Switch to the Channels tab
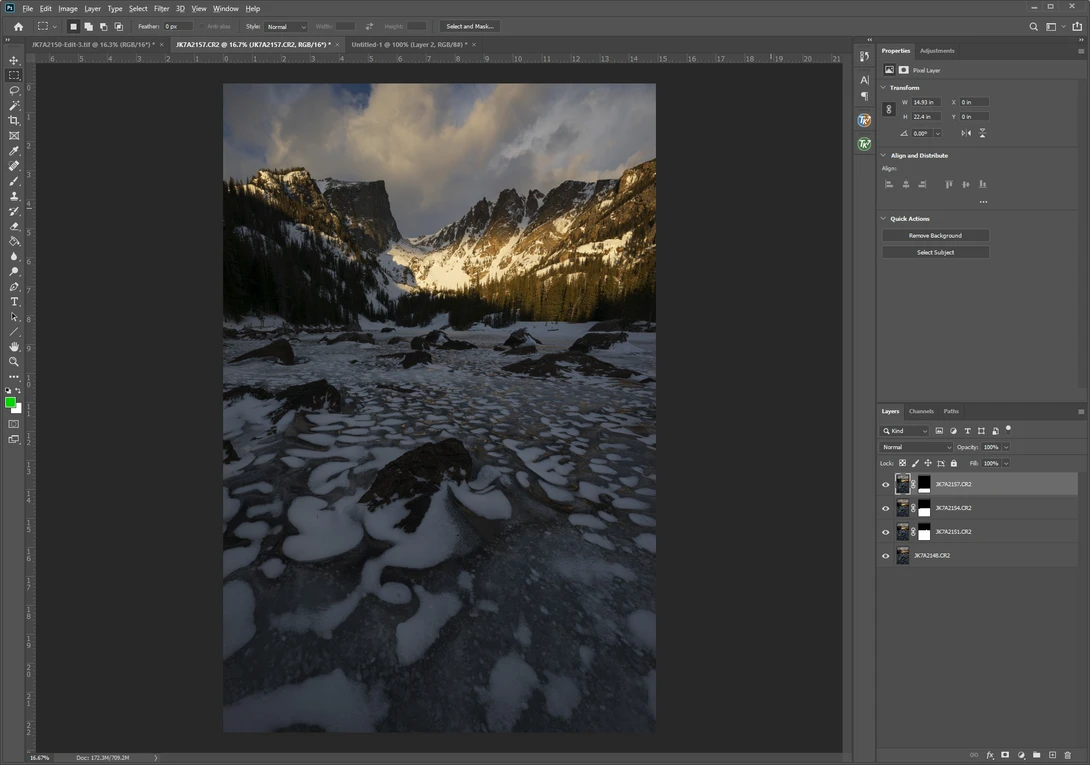This screenshot has height=765, width=1090. tap(921, 411)
